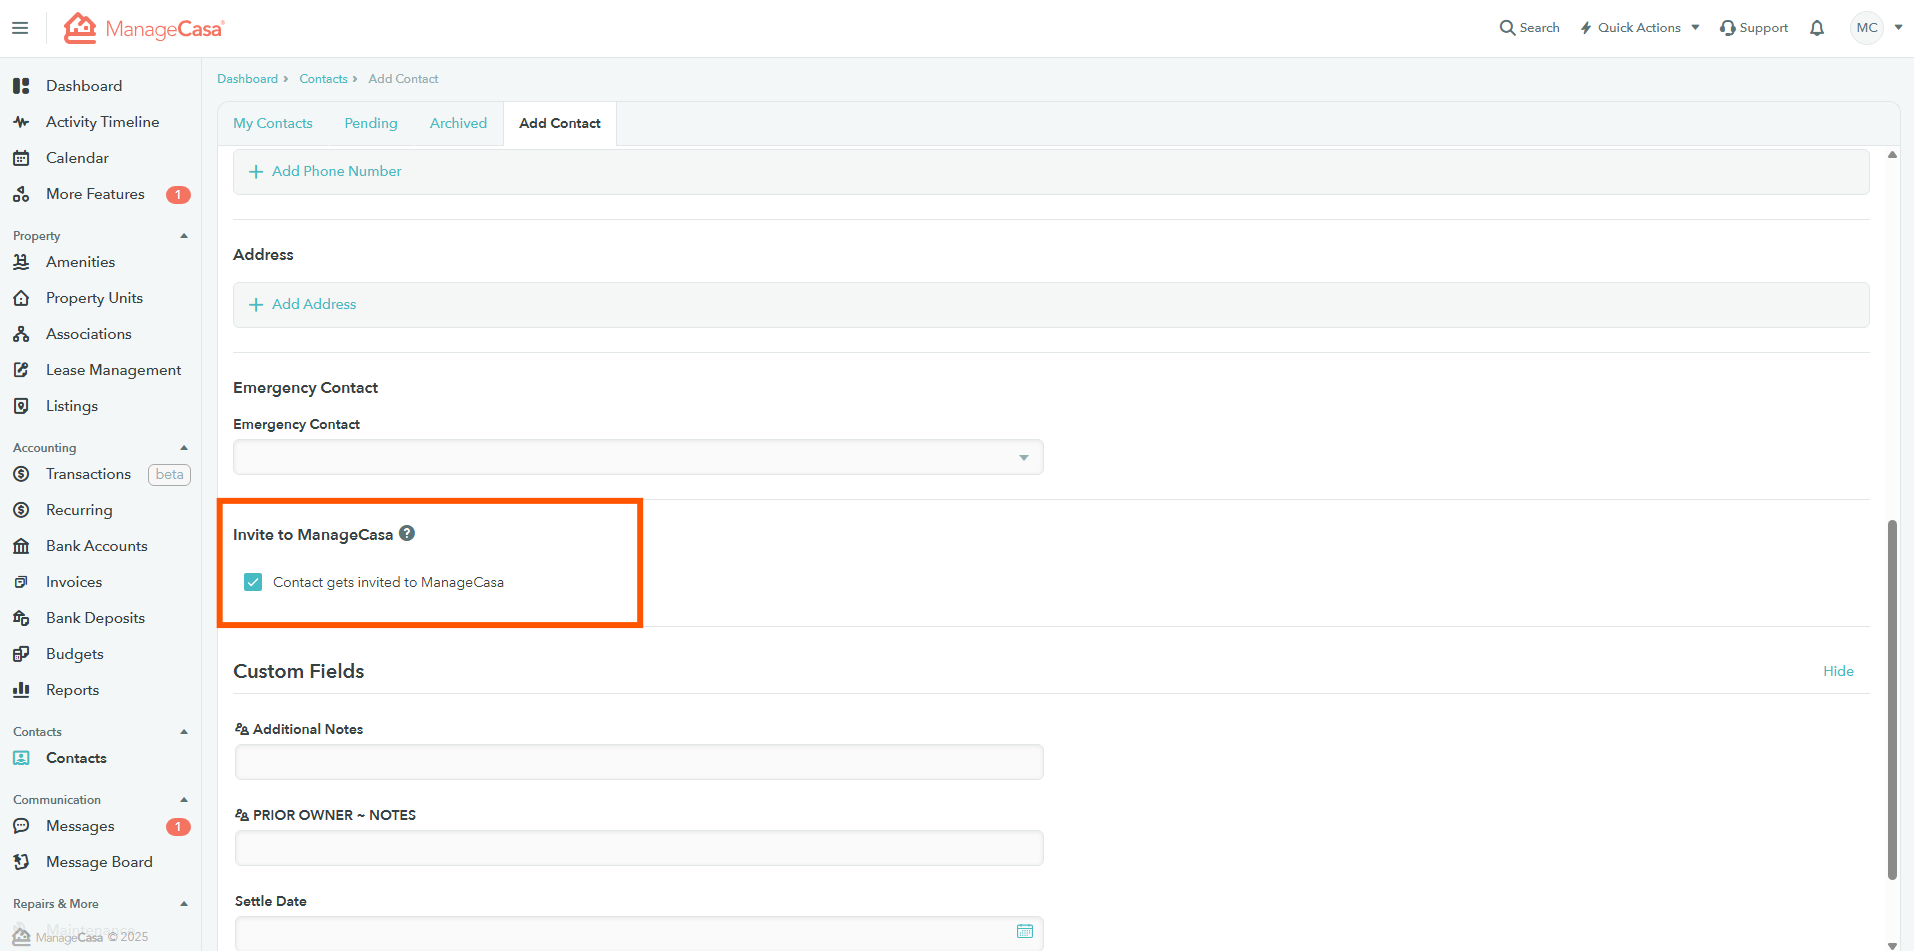Click the beta badge next to Transactions
1914x951 pixels.
[x=169, y=475]
